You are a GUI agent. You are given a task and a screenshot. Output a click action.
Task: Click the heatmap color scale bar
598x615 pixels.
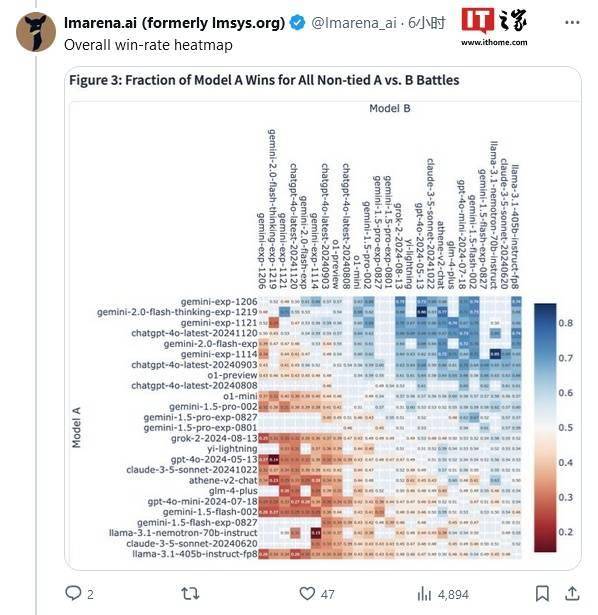[545, 428]
